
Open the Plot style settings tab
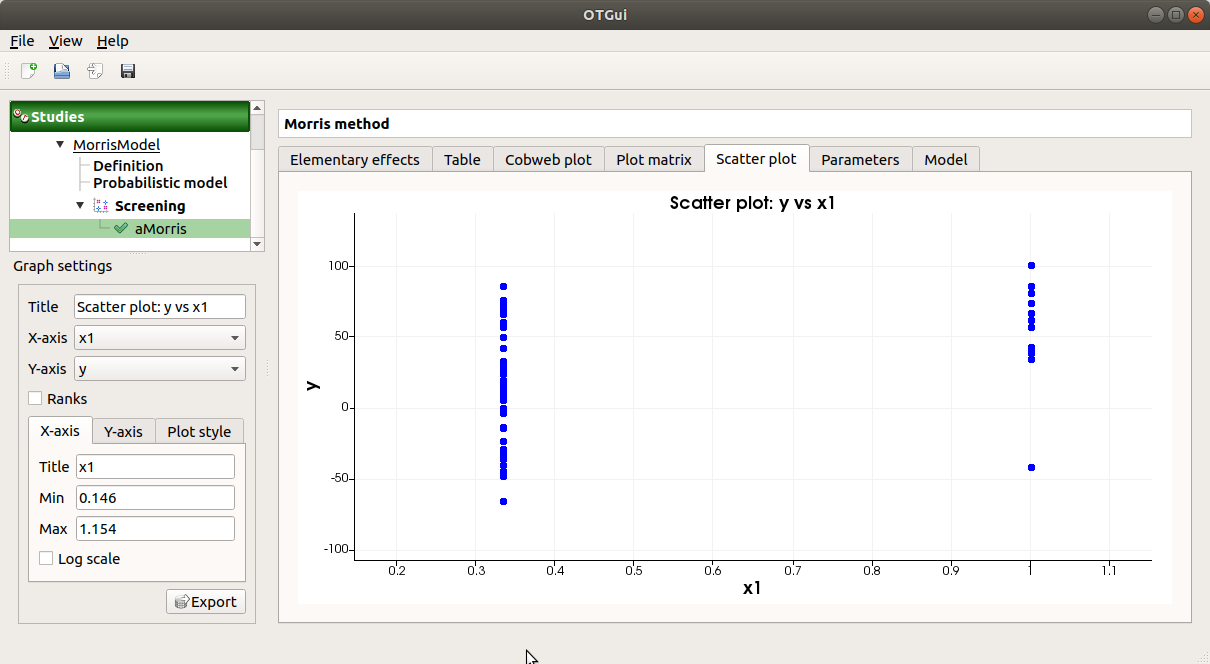(199, 432)
